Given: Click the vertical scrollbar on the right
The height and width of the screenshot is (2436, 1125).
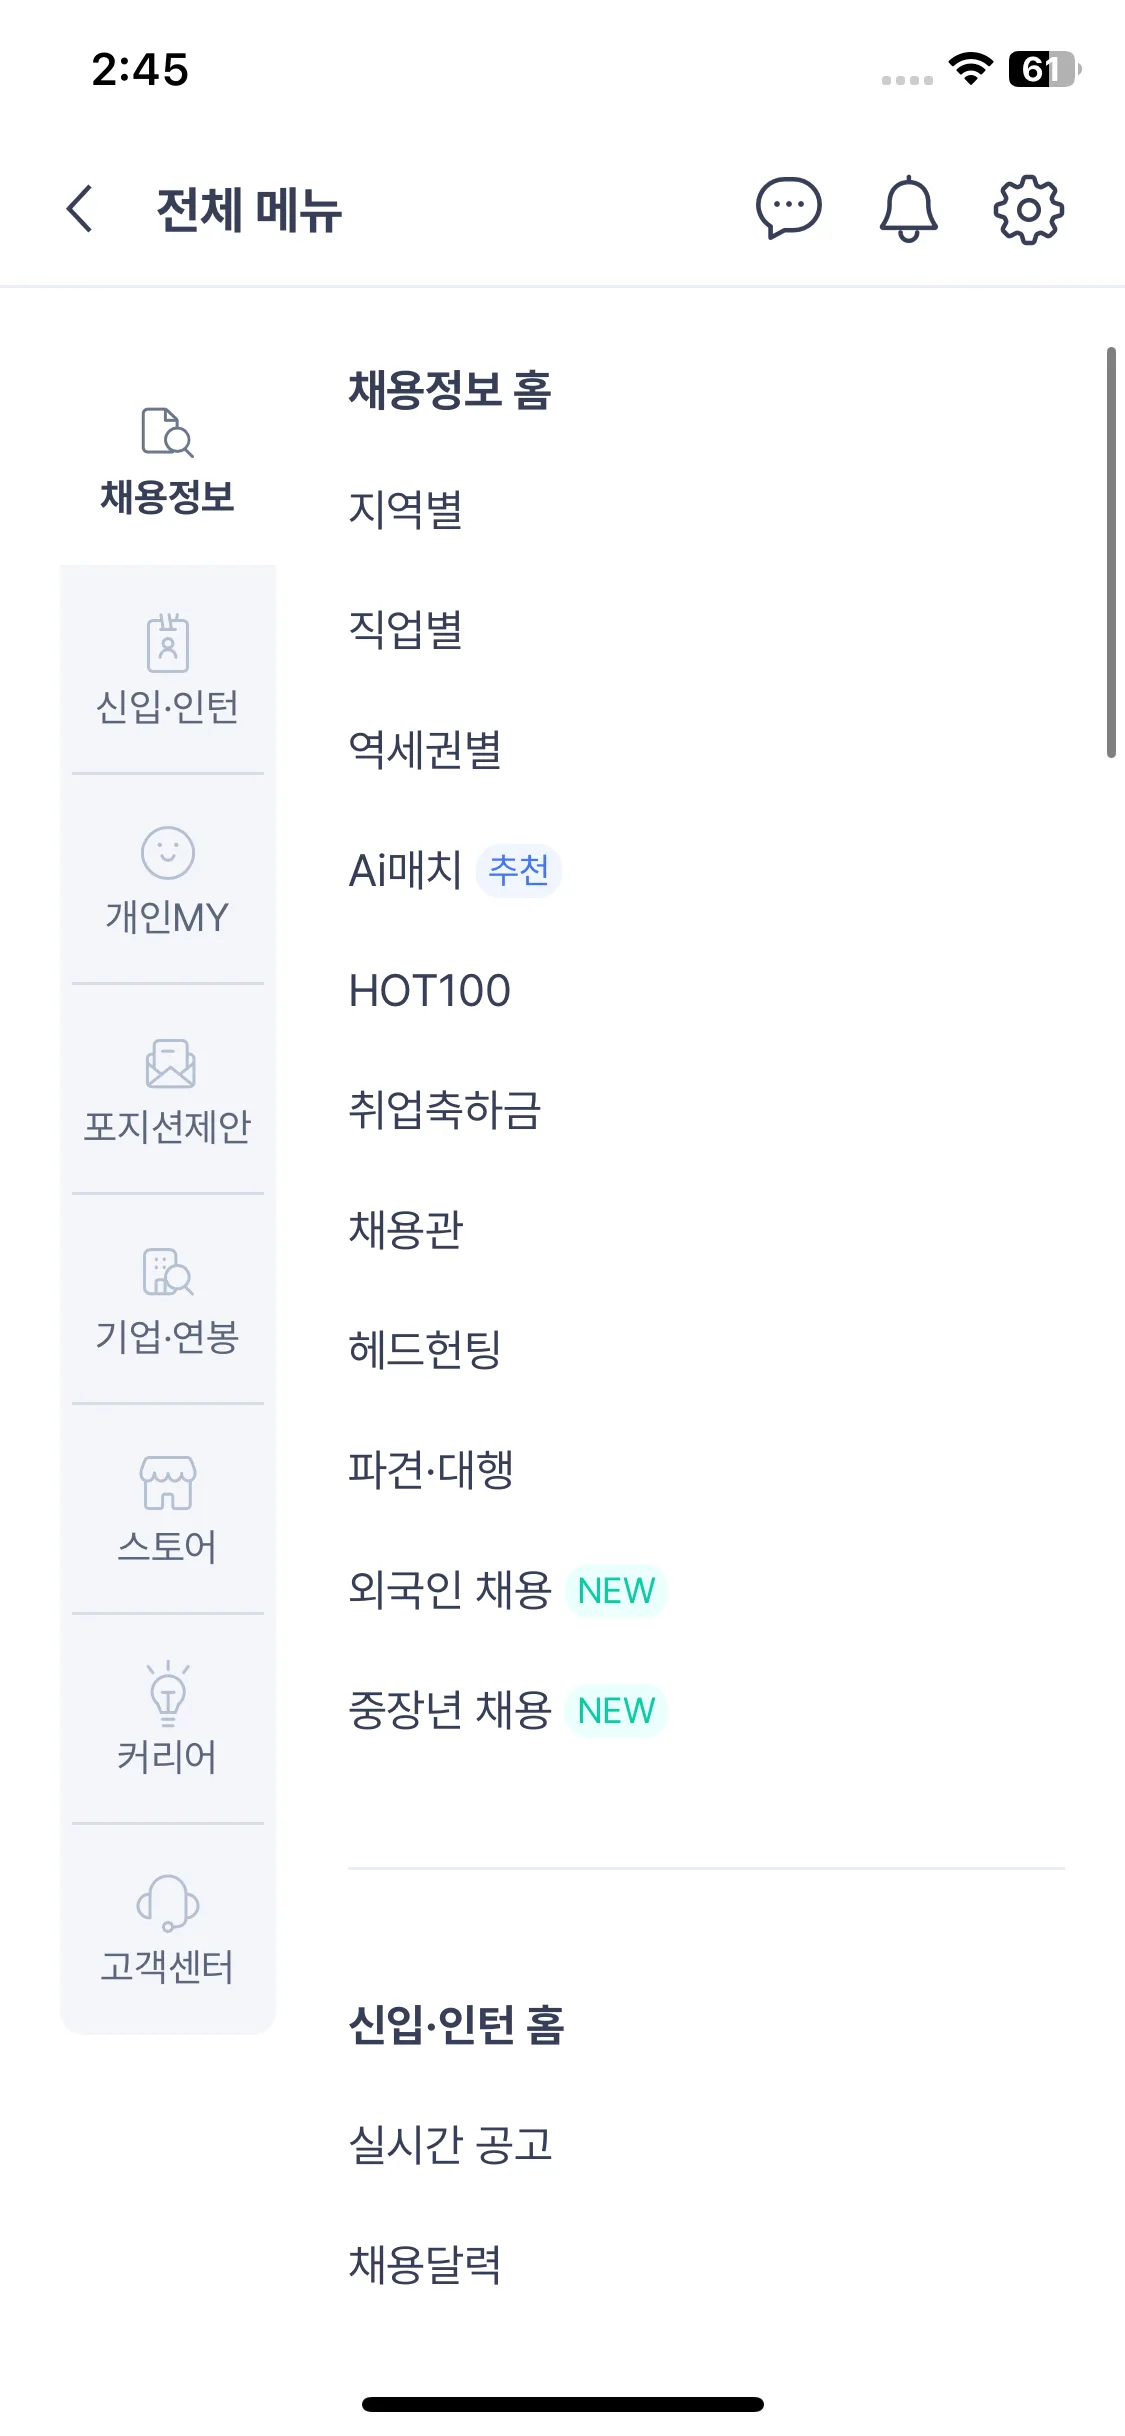Looking at the screenshot, I should click(1110, 552).
